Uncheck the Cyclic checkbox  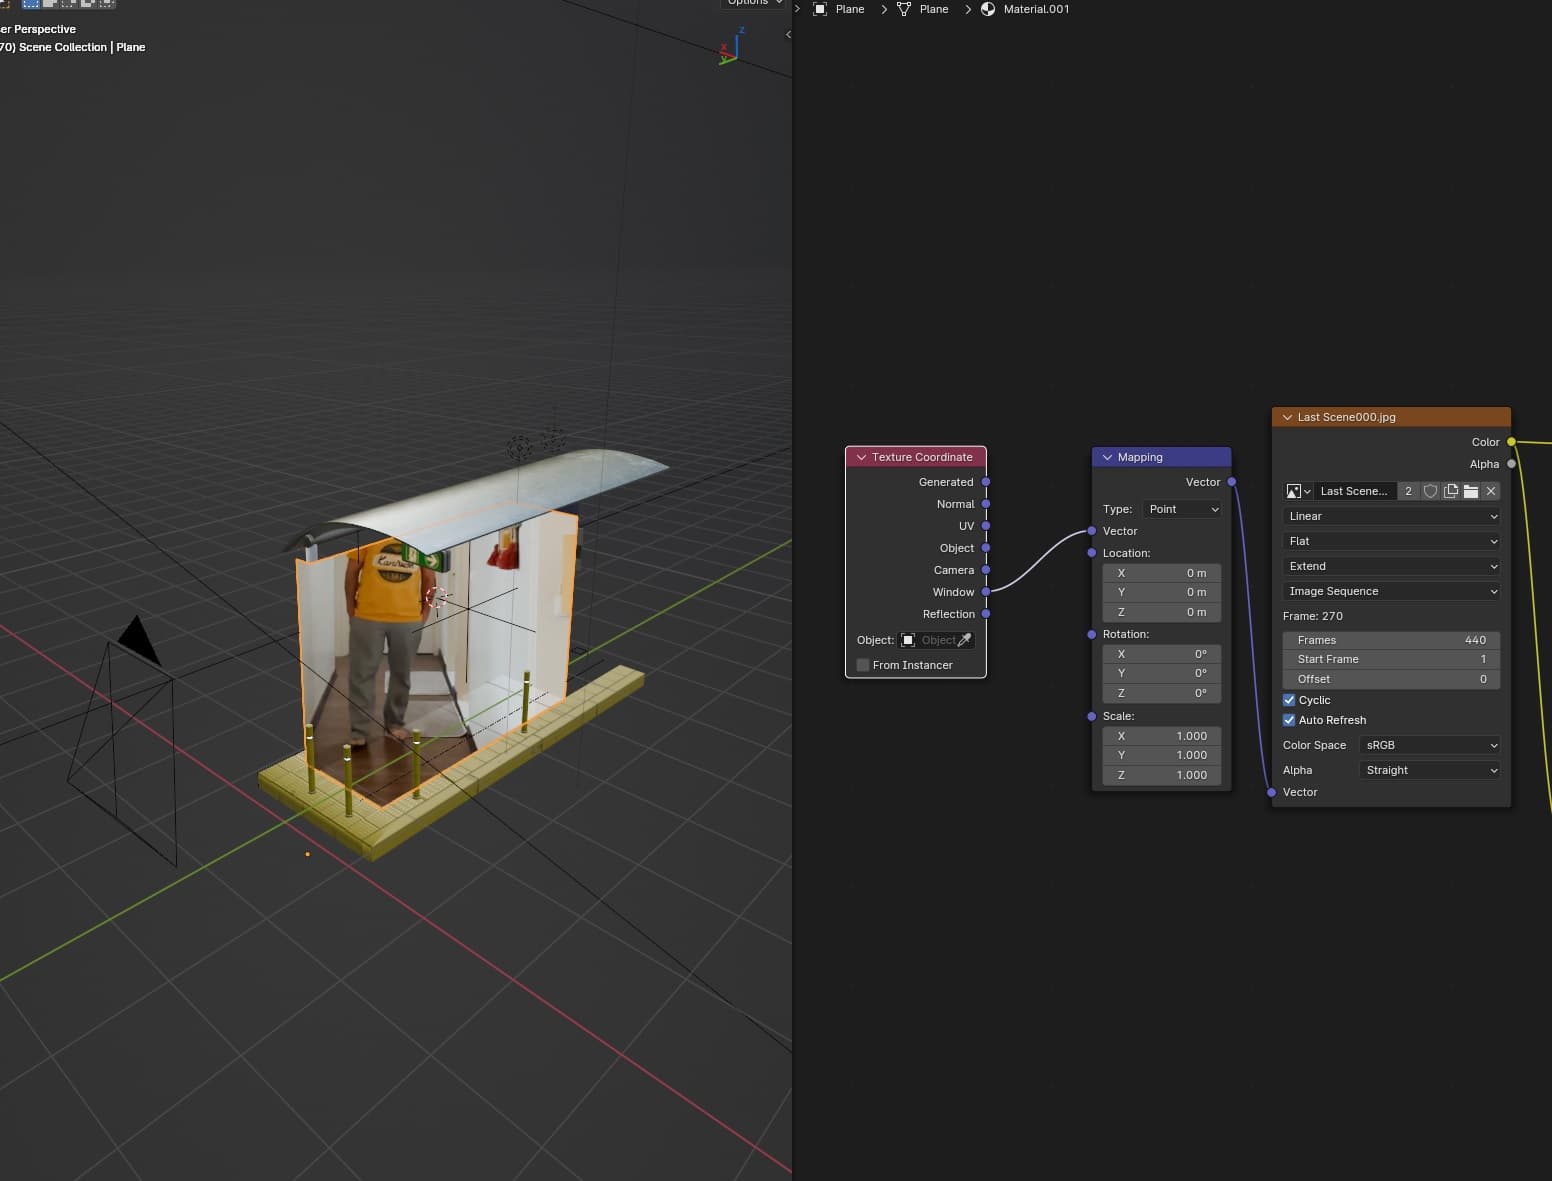click(1289, 700)
